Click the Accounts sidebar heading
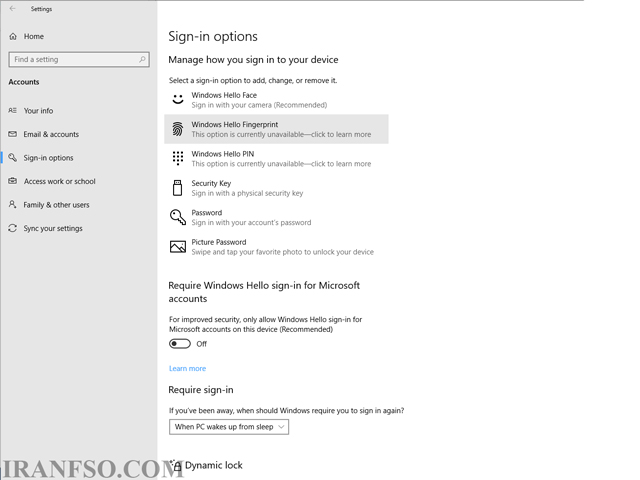Viewport: 640px width, 480px height. click(x=24, y=82)
